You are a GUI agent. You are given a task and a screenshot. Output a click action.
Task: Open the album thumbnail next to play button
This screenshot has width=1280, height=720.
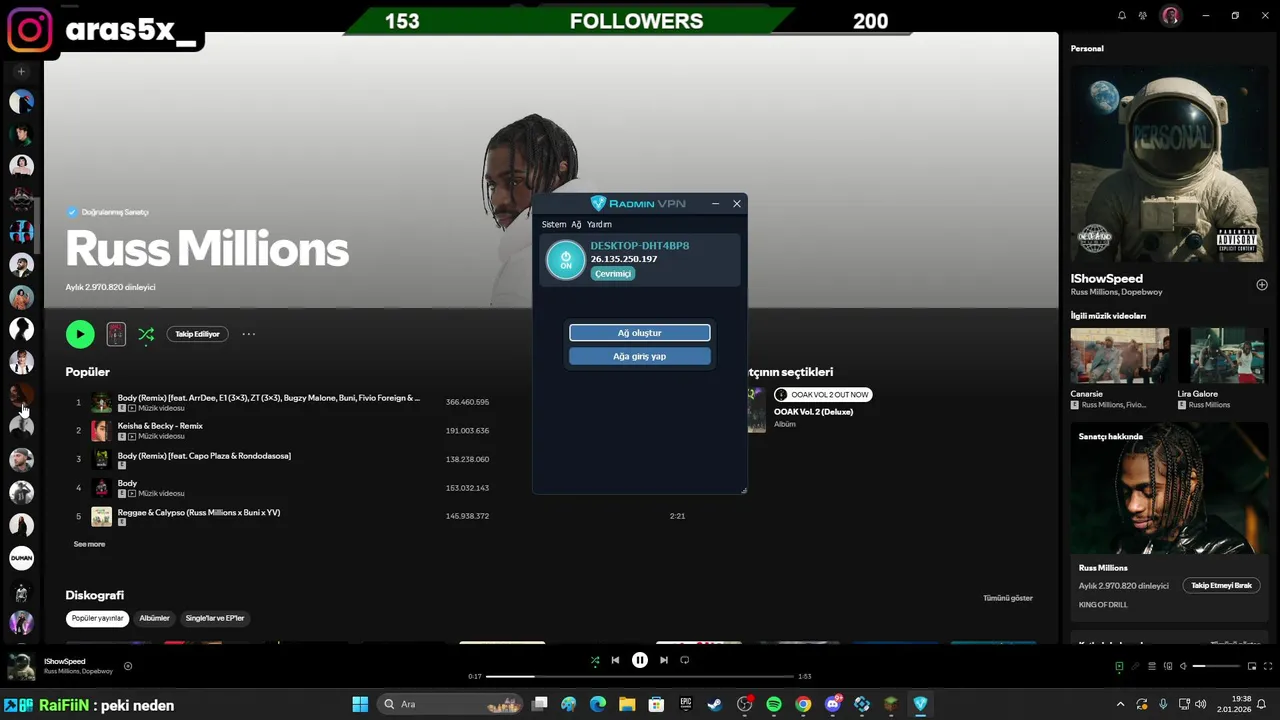click(x=116, y=334)
